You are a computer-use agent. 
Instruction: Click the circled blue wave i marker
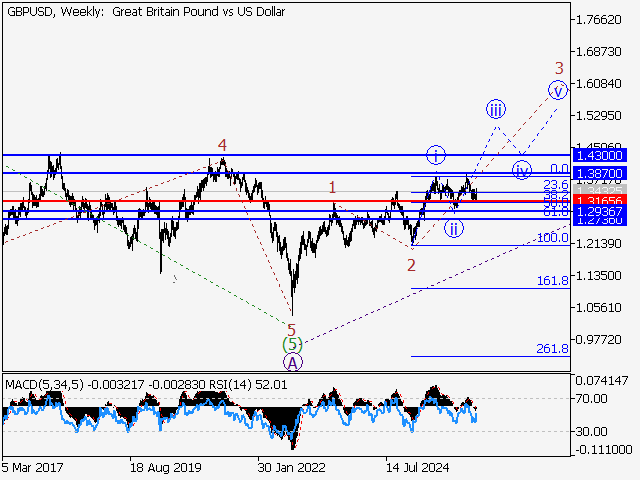(436, 154)
